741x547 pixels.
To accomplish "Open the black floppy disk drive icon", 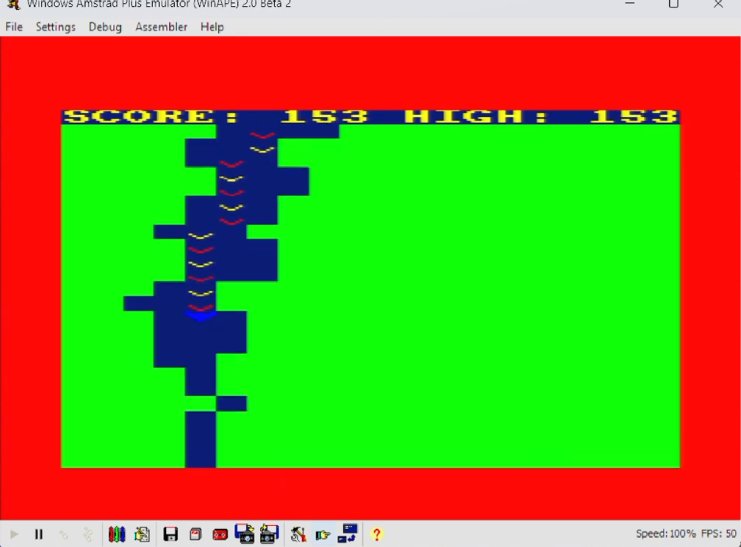I will point(171,534).
